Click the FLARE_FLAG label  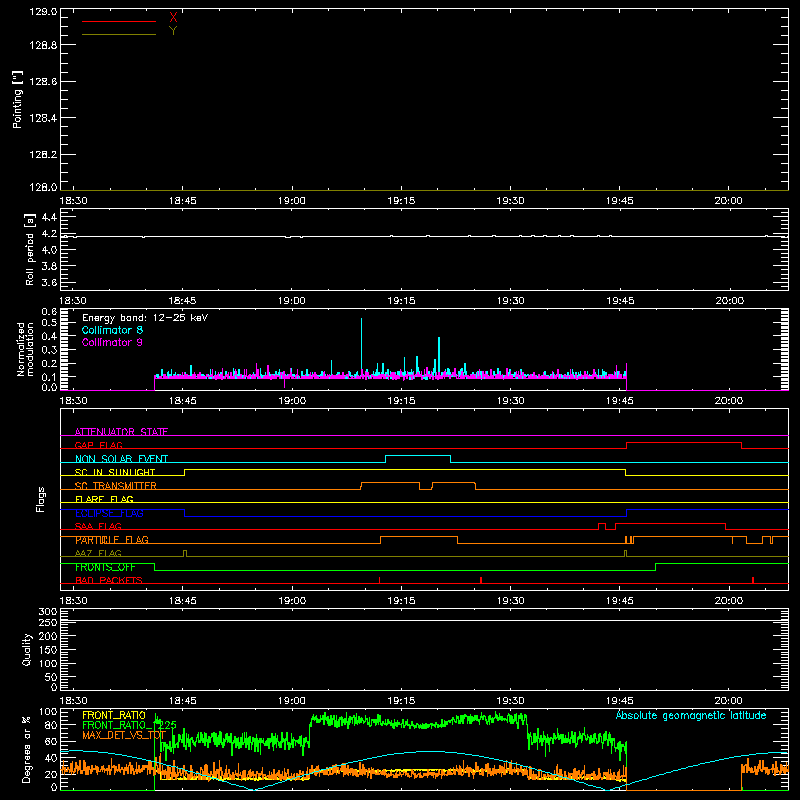coord(104,499)
